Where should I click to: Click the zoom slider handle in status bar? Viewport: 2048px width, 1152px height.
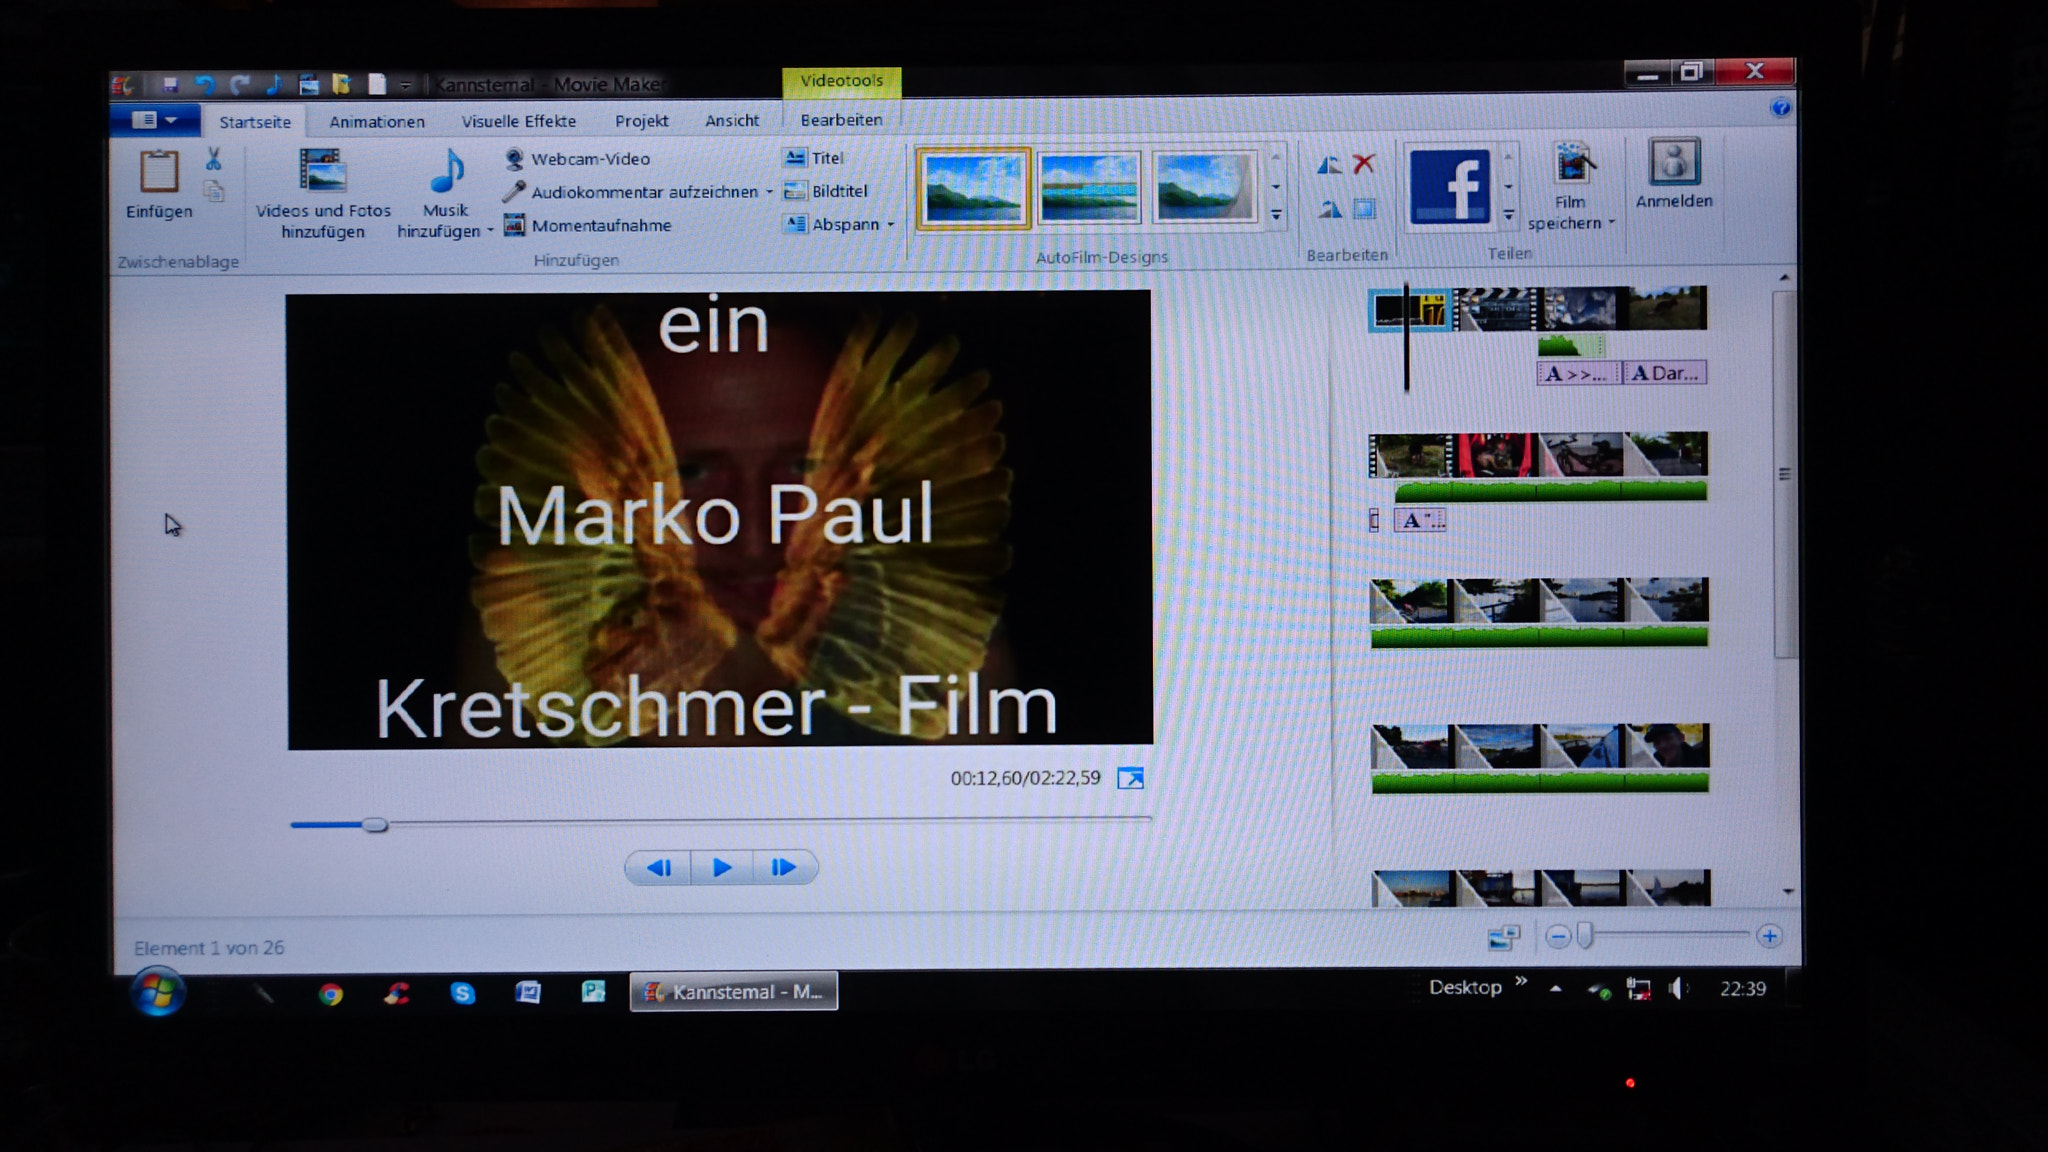pos(1585,937)
